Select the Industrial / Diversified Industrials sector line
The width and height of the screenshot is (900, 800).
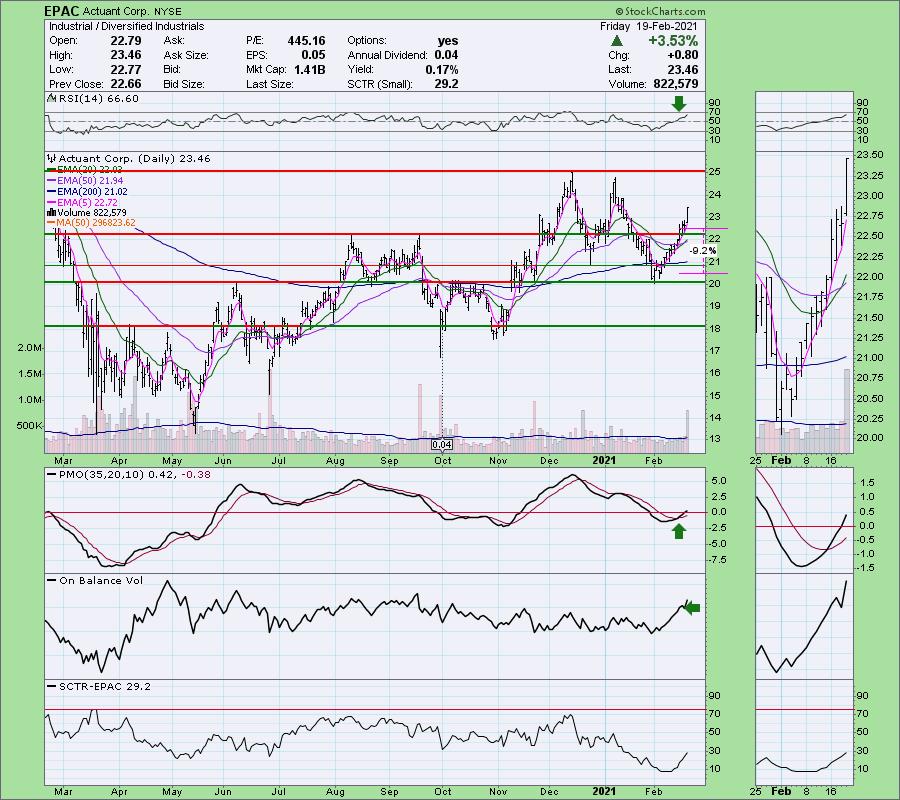[126, 26]
